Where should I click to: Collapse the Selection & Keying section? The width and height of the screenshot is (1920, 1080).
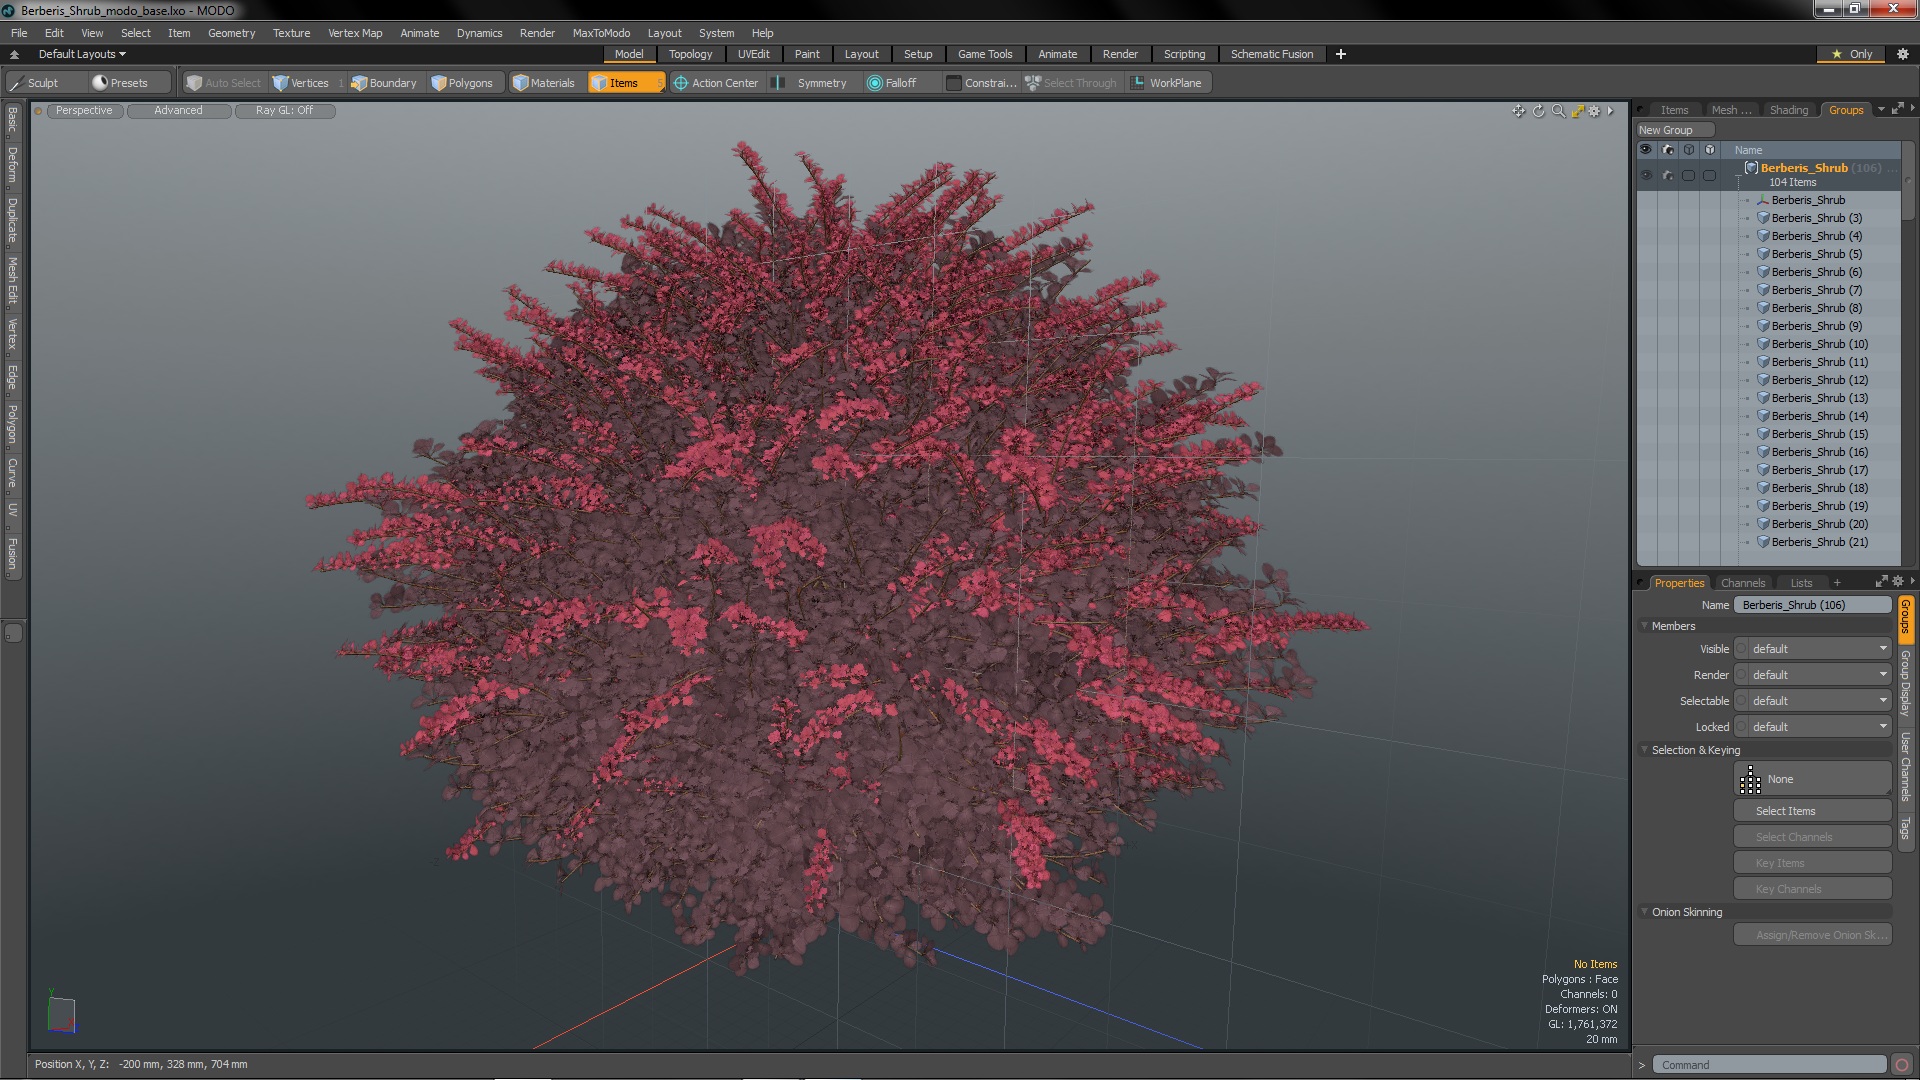pyautogui.click(x=1645, y=750)
